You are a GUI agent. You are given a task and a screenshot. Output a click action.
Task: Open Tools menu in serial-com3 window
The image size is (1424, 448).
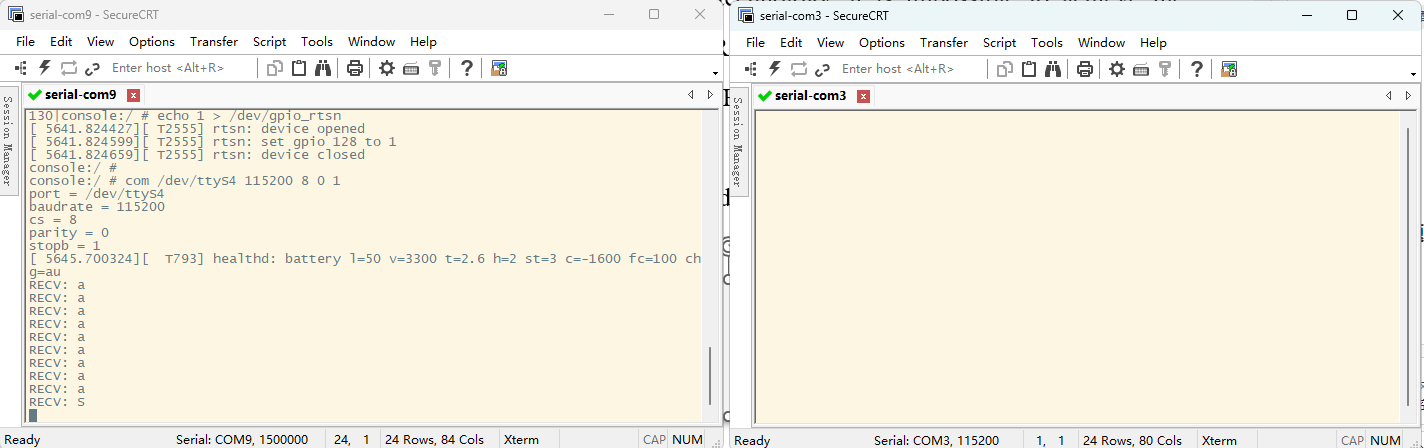point(1047,42)
